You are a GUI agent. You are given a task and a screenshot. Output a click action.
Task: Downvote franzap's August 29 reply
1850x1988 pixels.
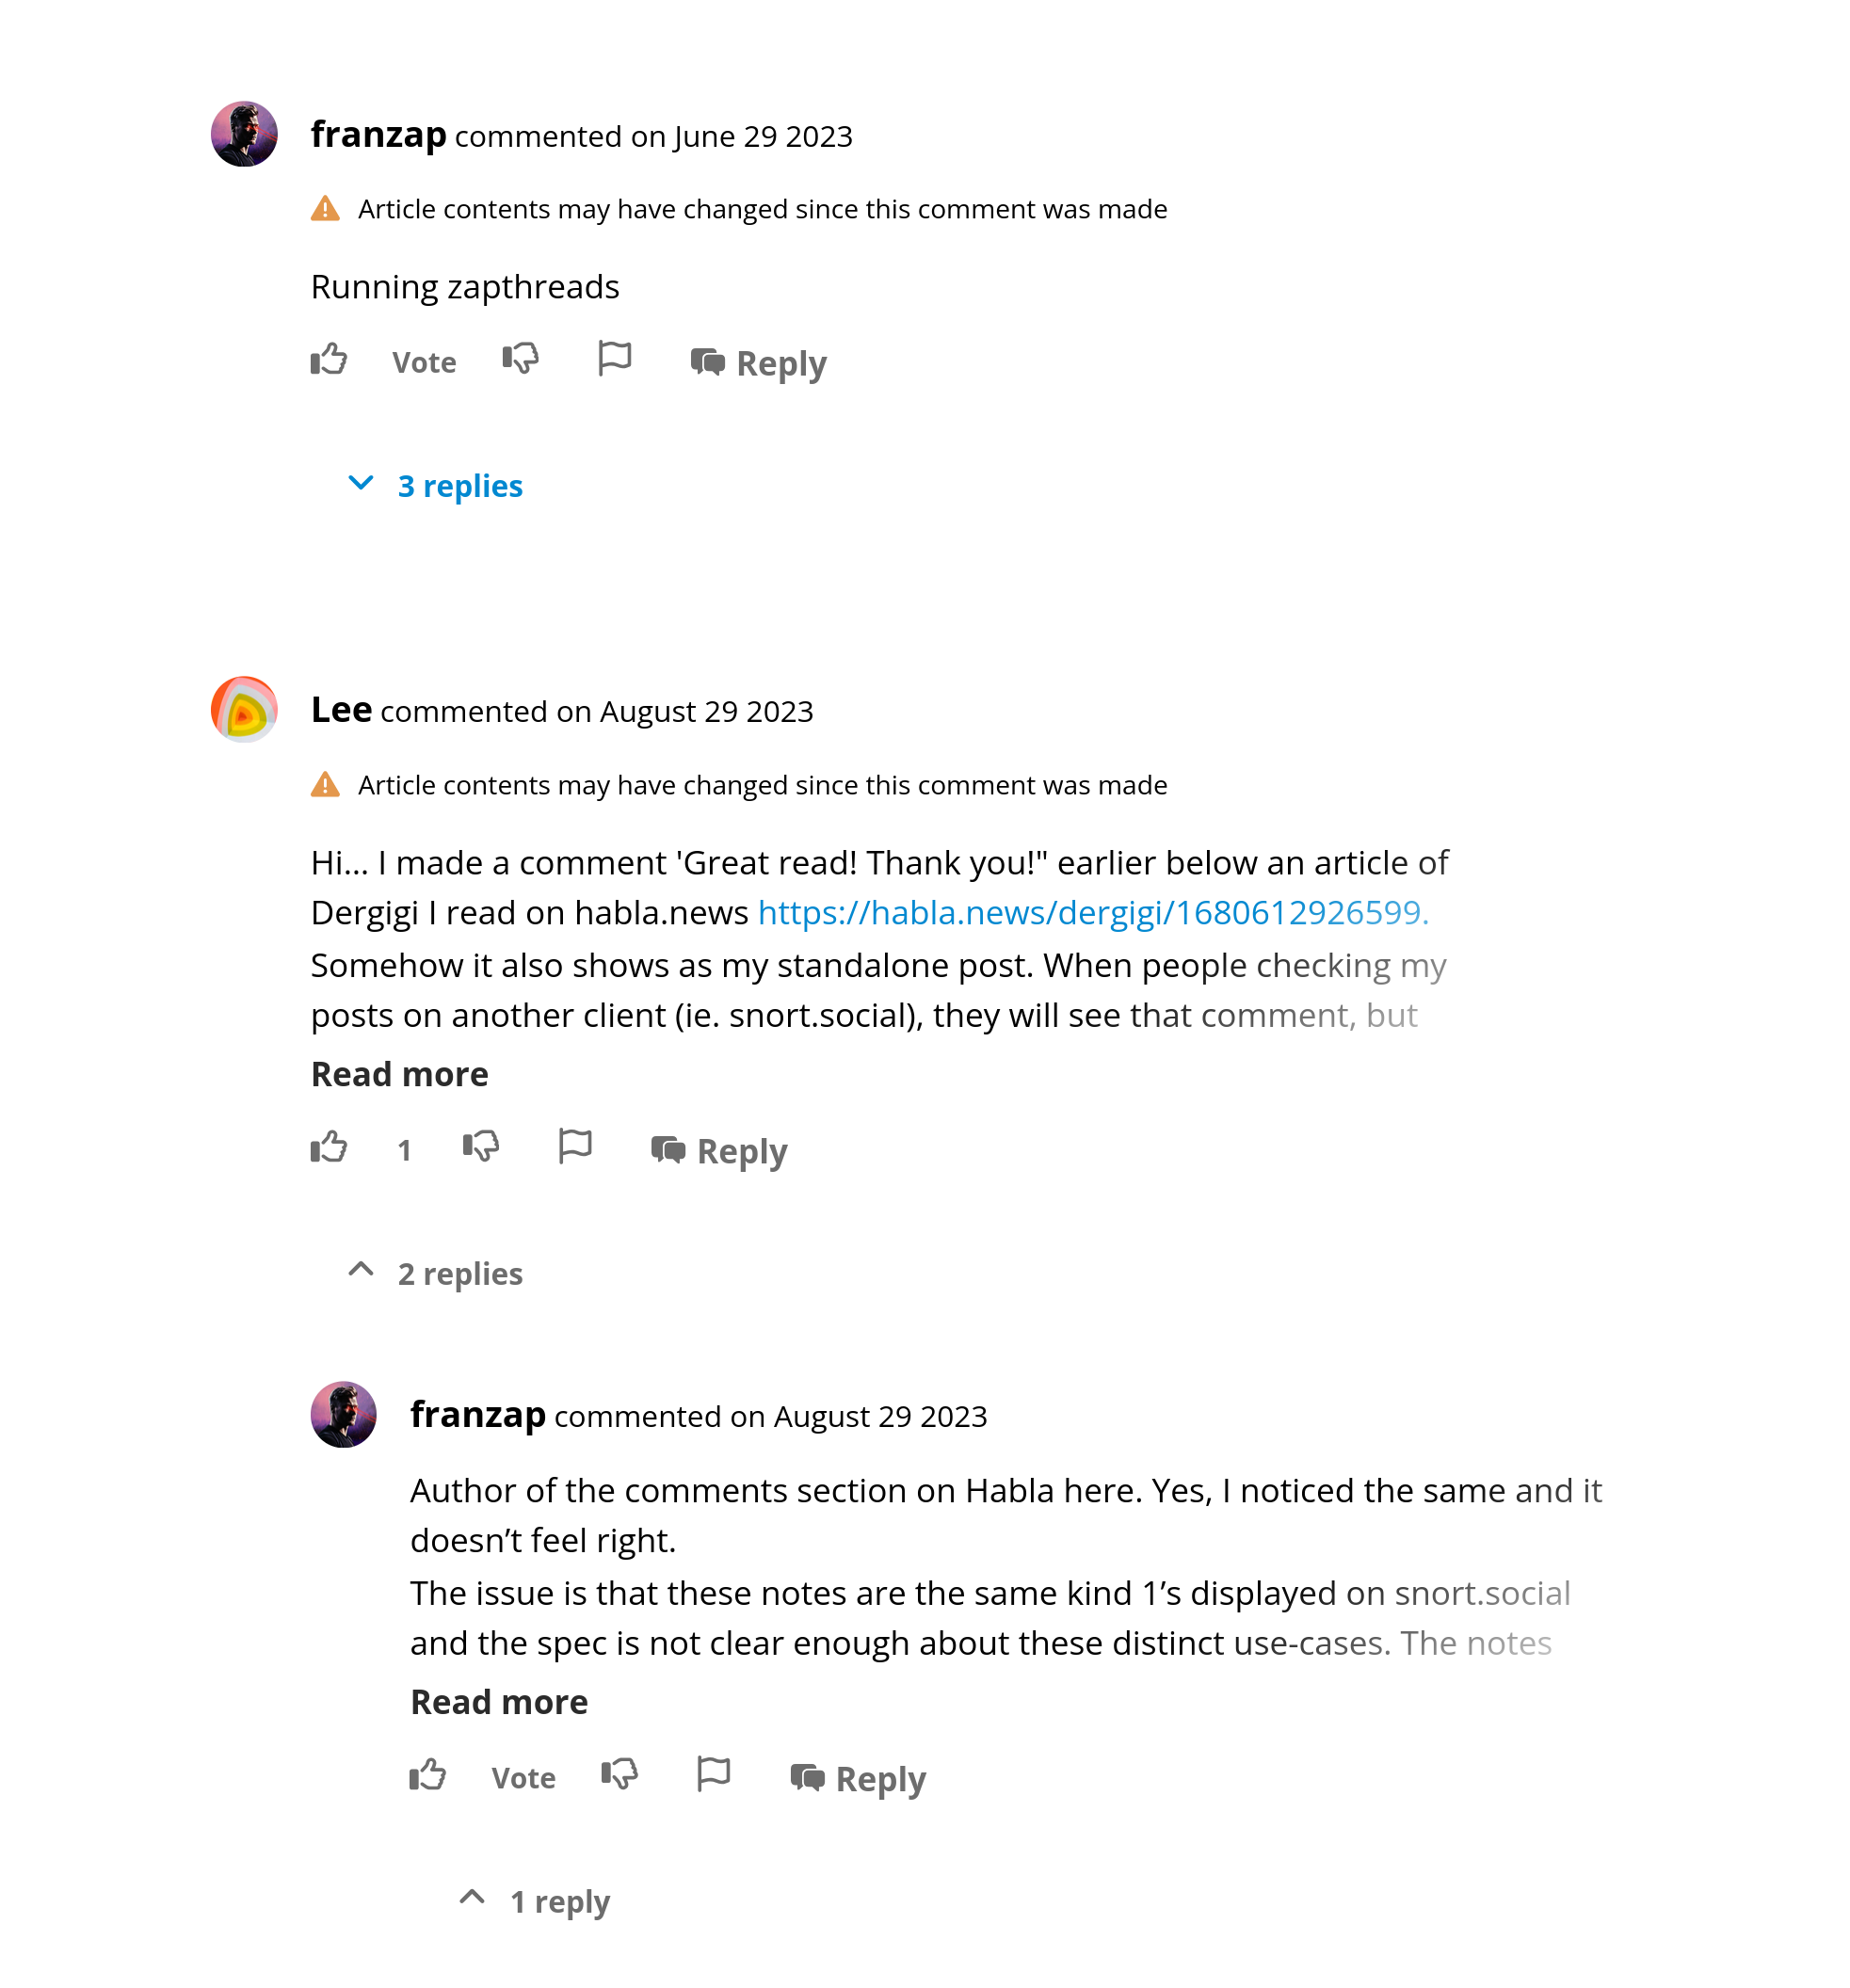coord(619,1775)
